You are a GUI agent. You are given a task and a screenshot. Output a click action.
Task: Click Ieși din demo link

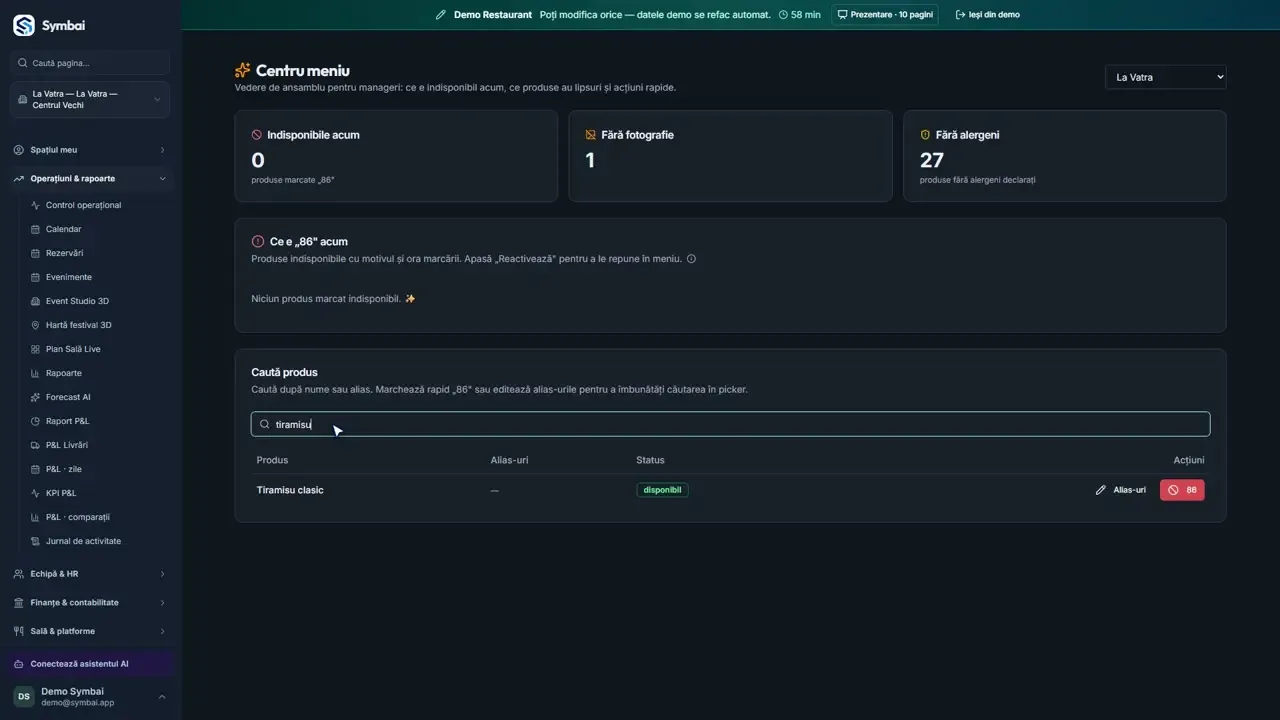[x=987, y=15]
